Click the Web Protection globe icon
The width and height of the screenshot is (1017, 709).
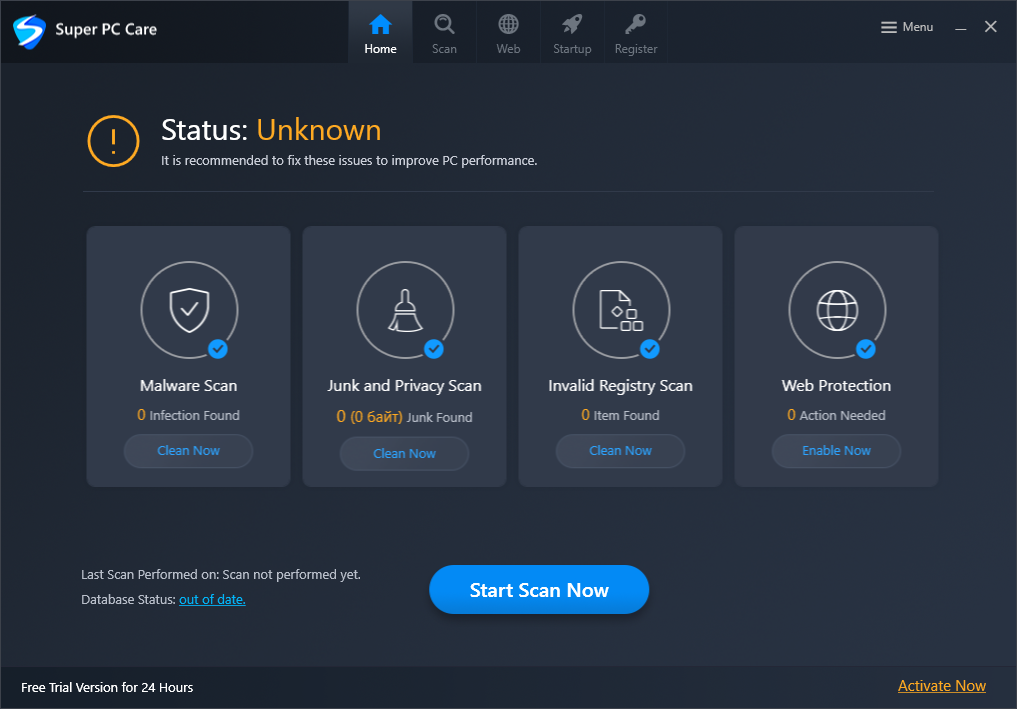coord(837,310)
